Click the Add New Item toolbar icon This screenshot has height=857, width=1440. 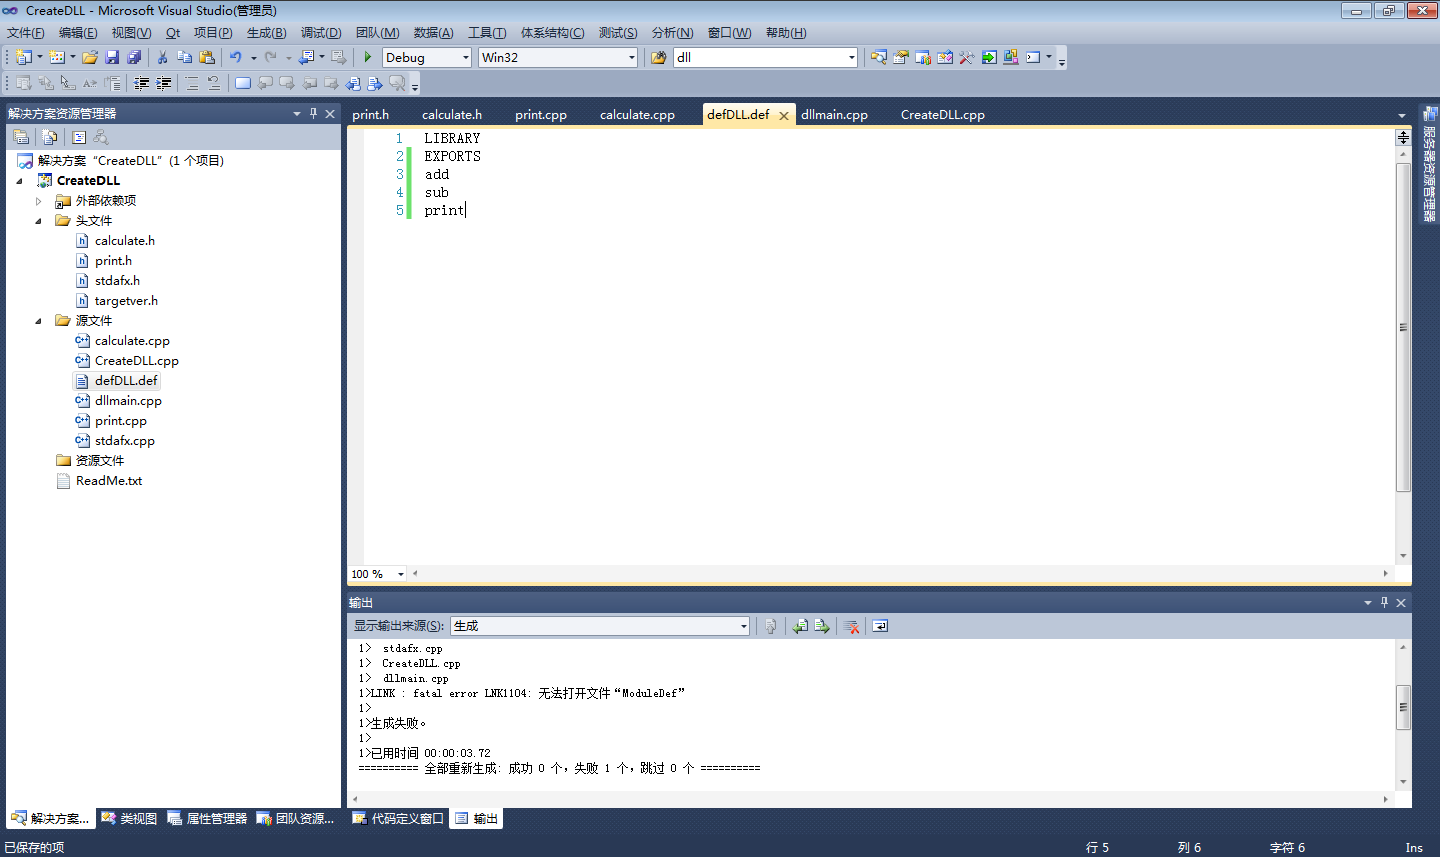(57, 57)
